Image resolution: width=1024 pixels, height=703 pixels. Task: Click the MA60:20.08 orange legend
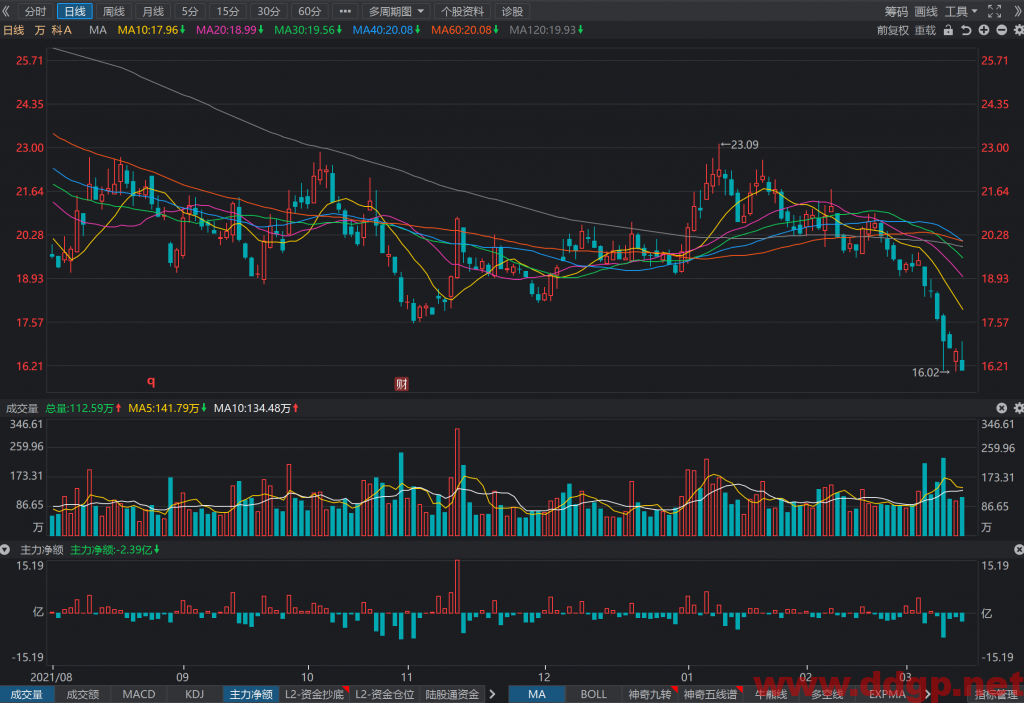(464, 30)
